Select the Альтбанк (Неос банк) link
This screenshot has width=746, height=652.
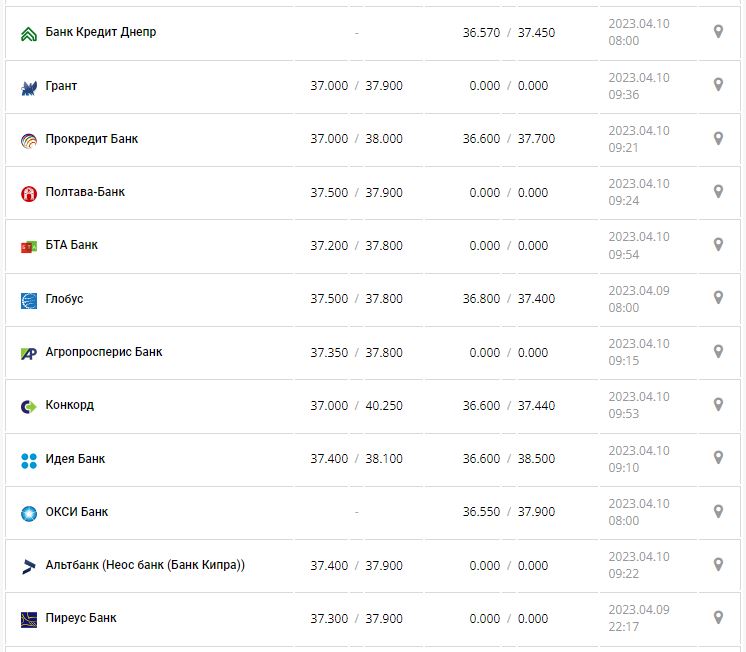click(145, 565)
